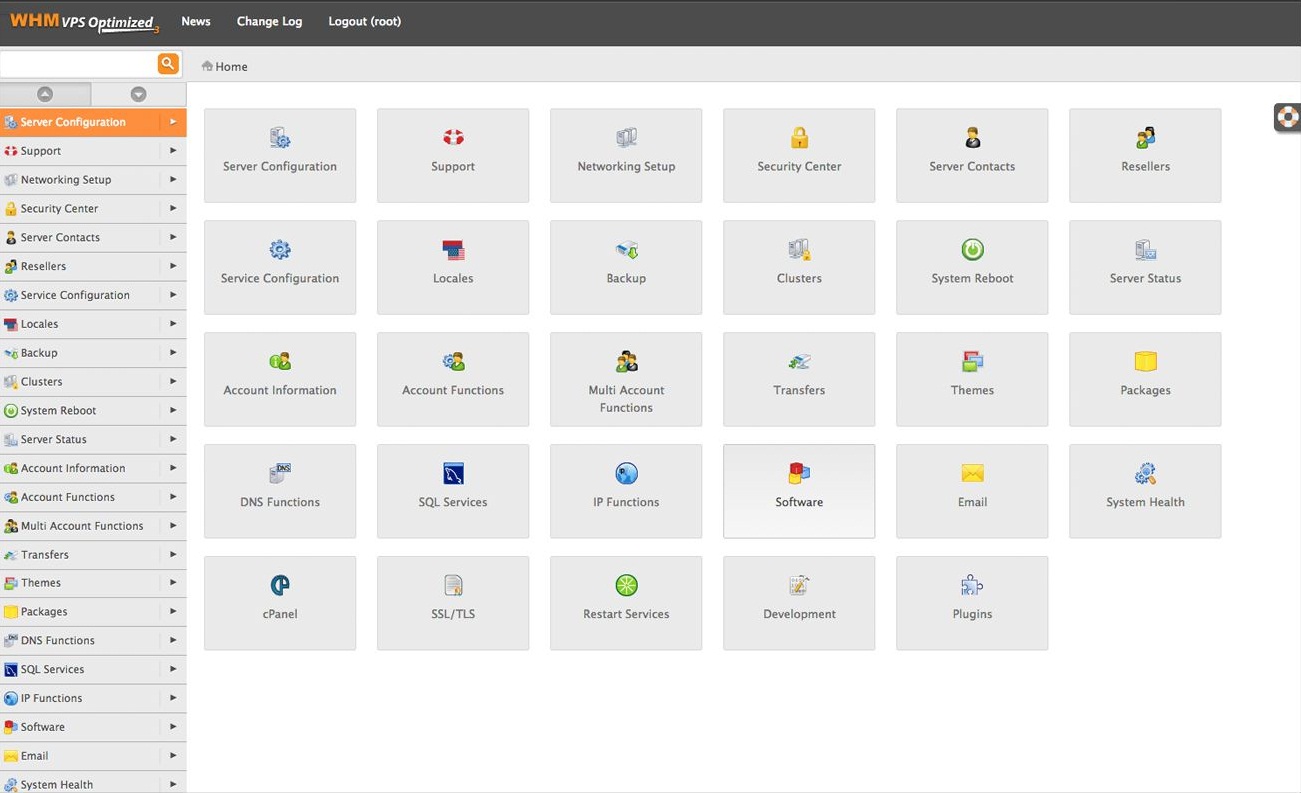1301x793 pixels.
Task: Click the SSL/TLS icon
Action: [452, 602]
